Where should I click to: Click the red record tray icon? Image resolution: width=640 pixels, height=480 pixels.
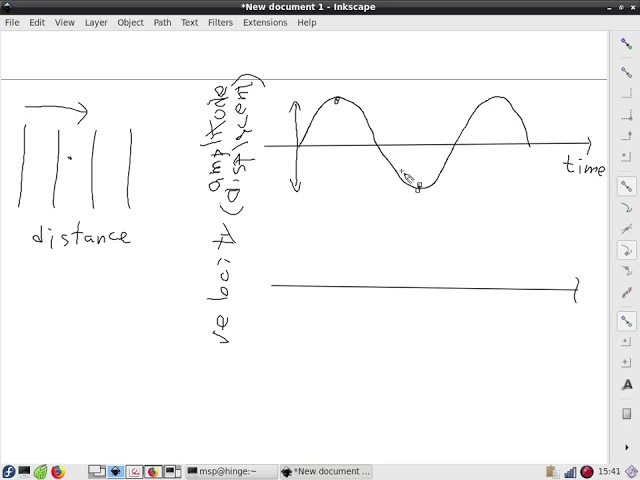(x=587, y=472)
